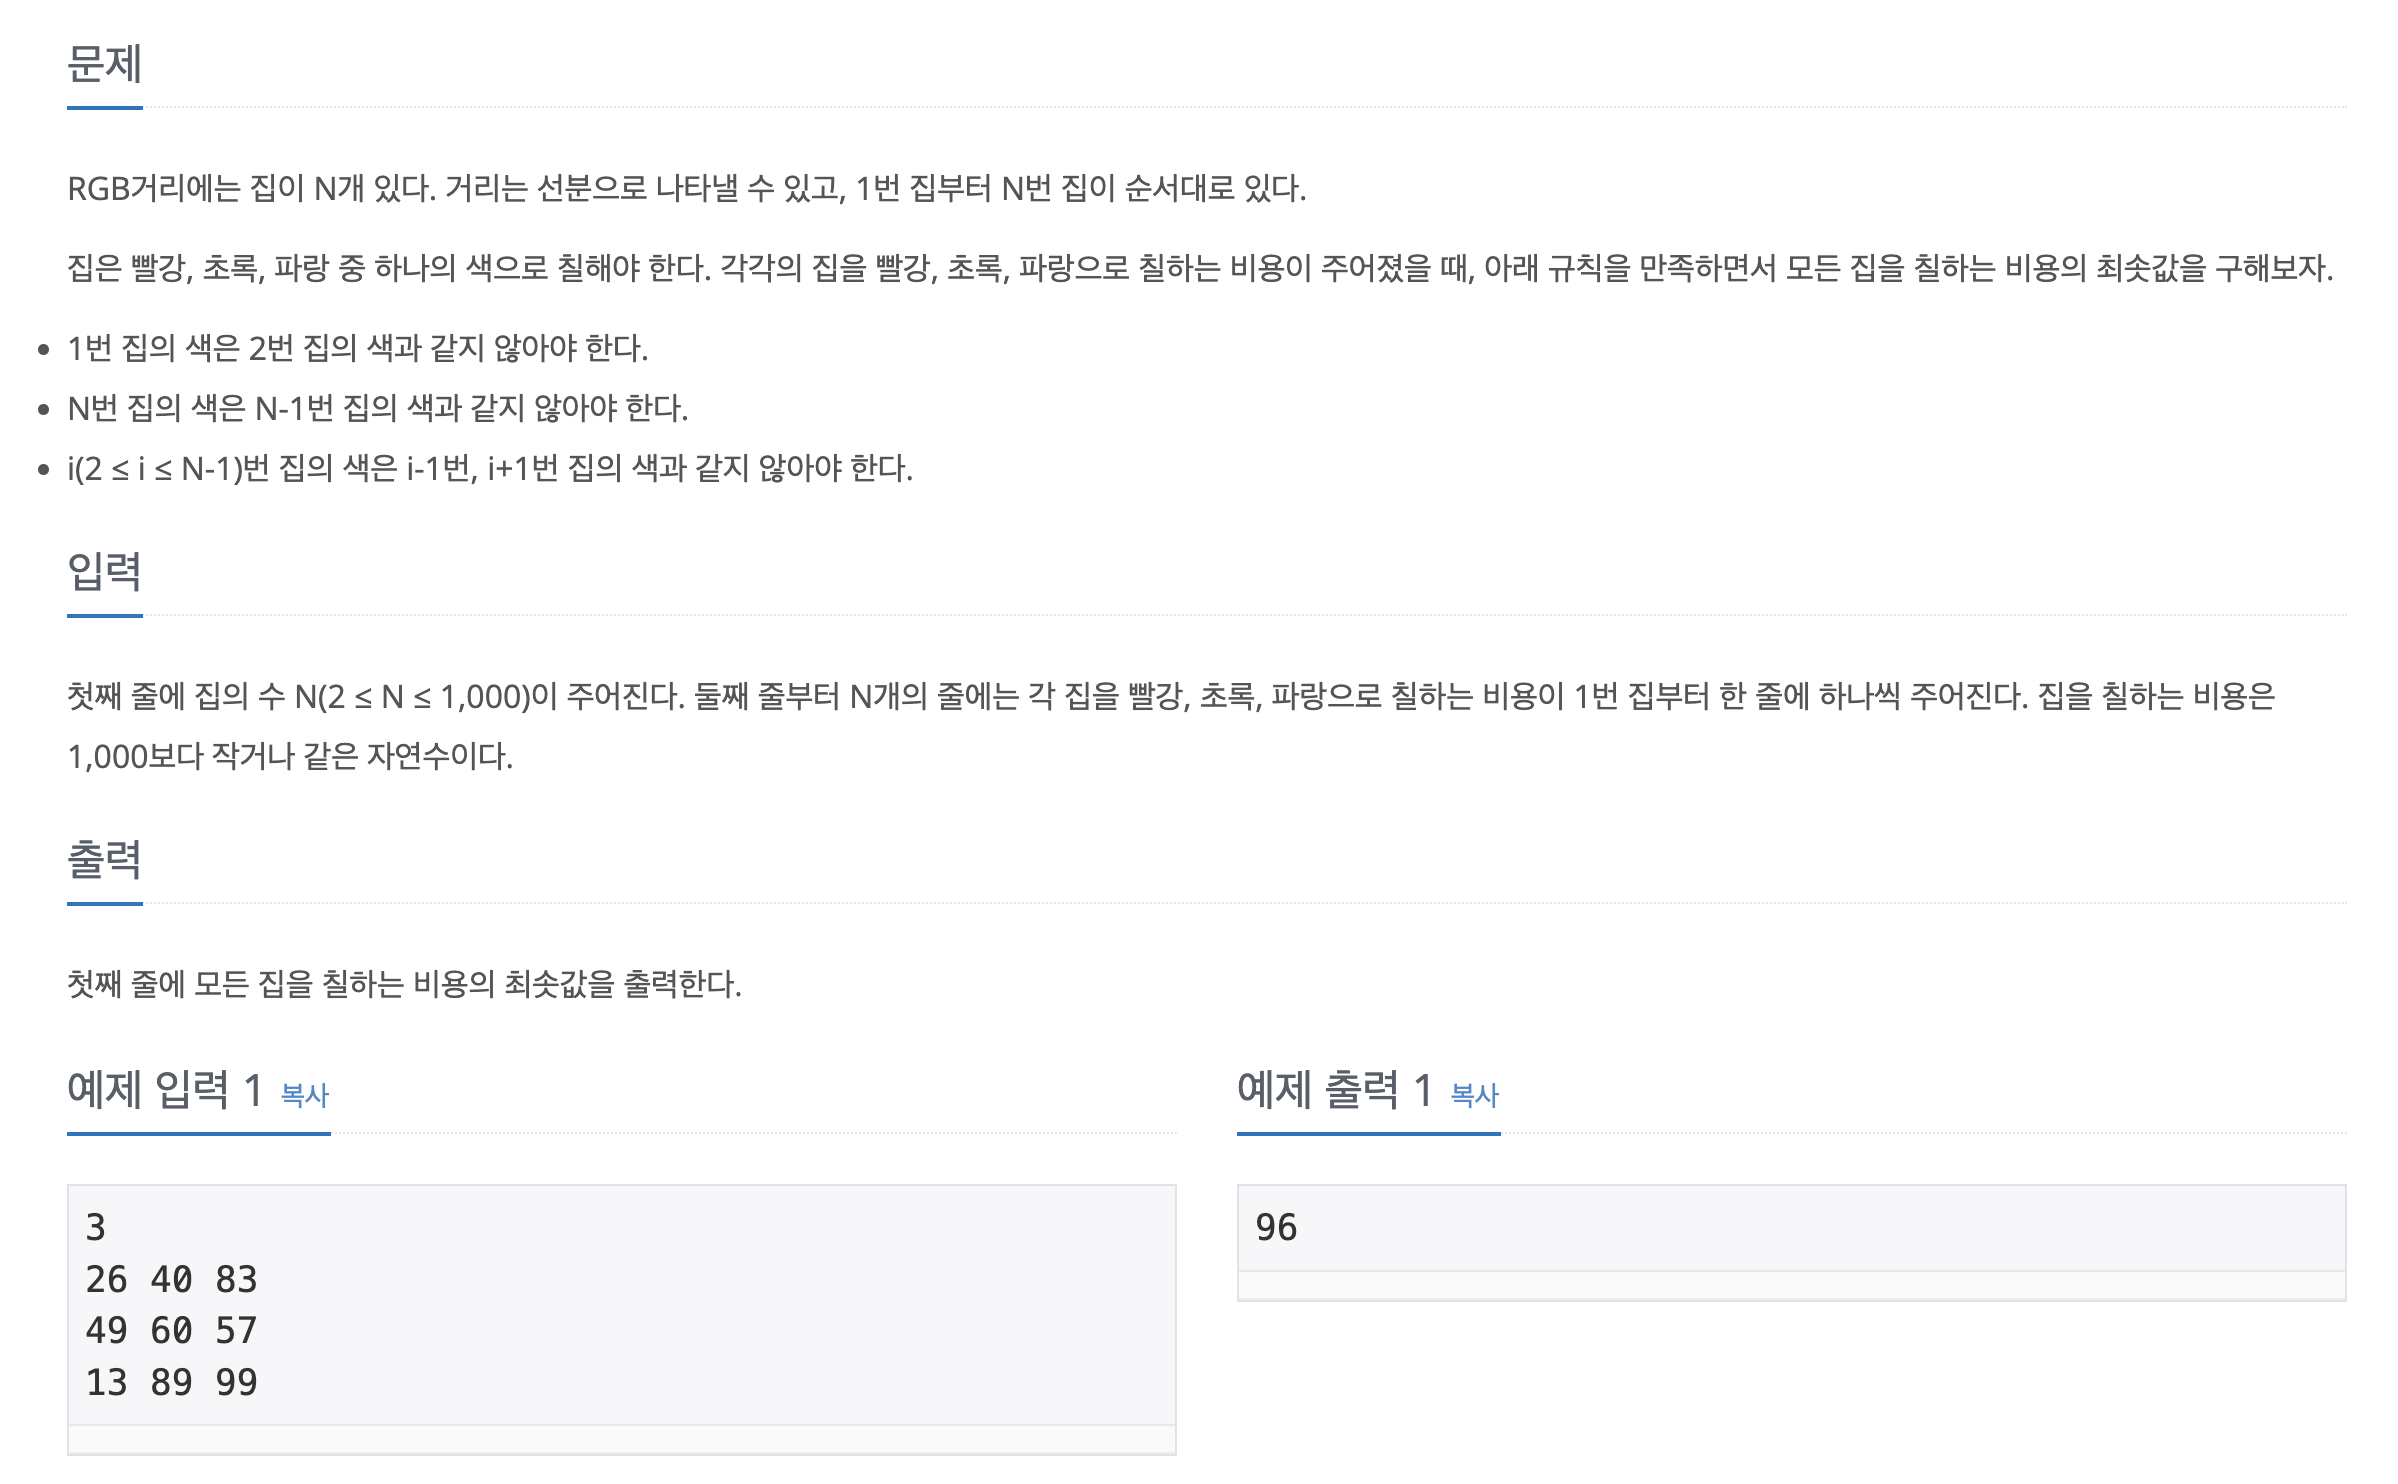Click the bullet rule starting with i(2 ≤ i ≤ N-1)
The image size is (2398, 1484).
490,468
